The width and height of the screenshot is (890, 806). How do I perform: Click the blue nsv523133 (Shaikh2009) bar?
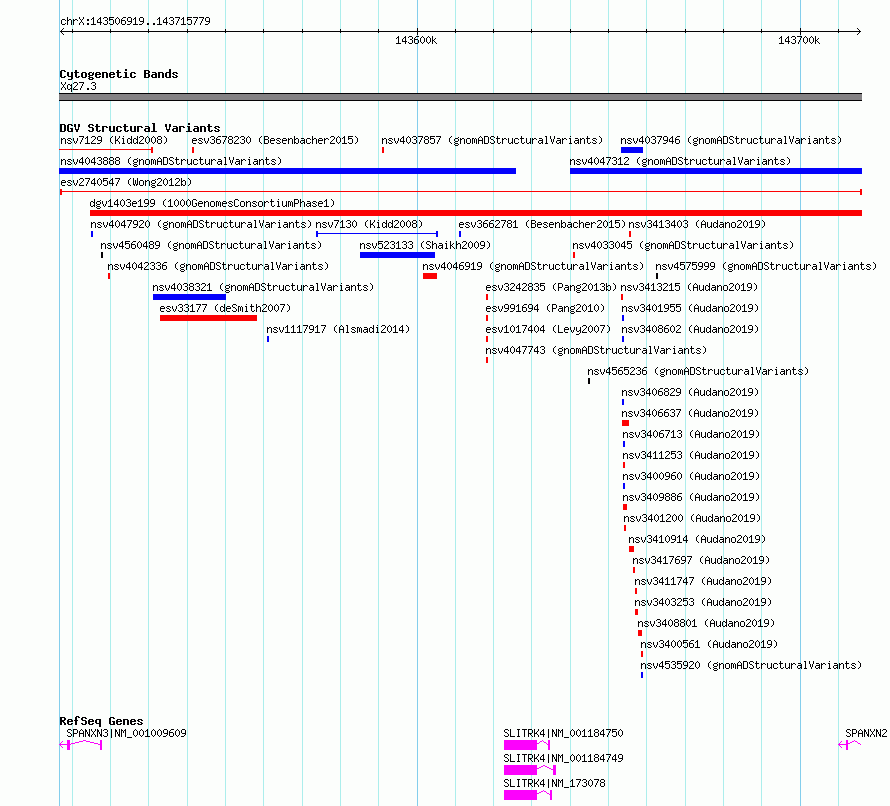click(397, 255)
